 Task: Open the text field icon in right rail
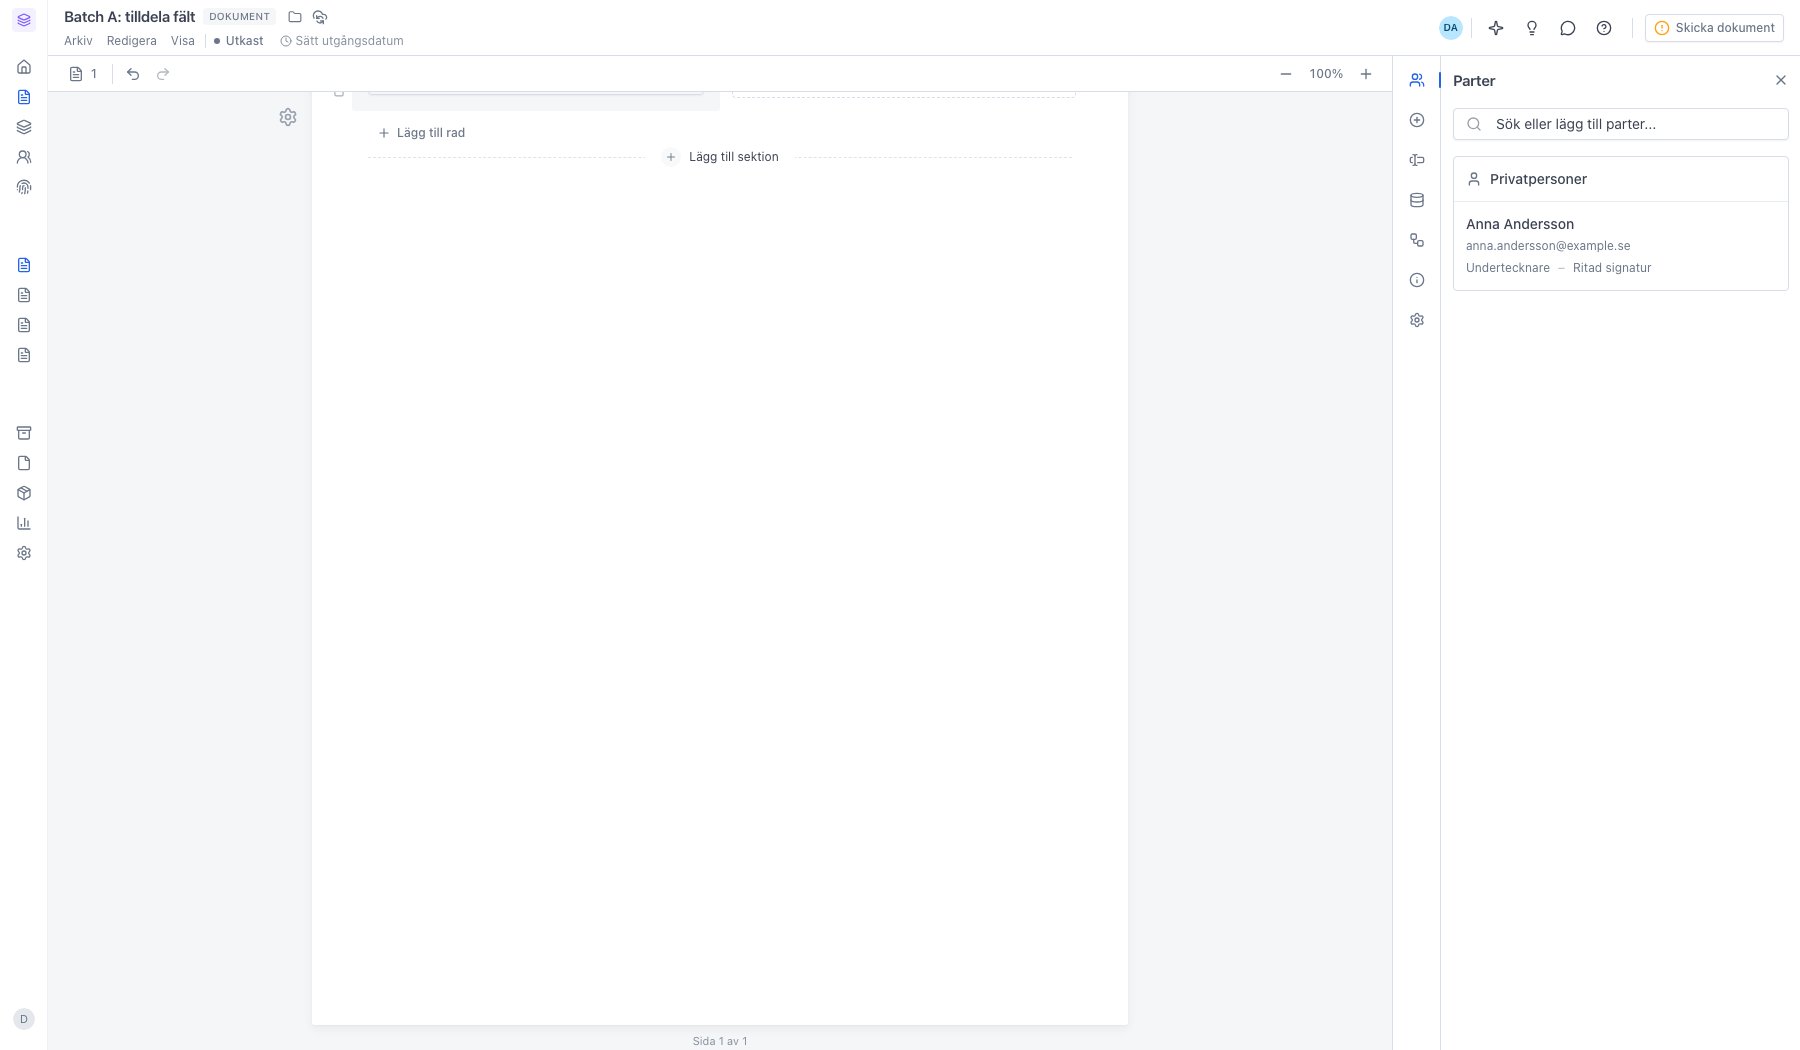[1417, 160]
